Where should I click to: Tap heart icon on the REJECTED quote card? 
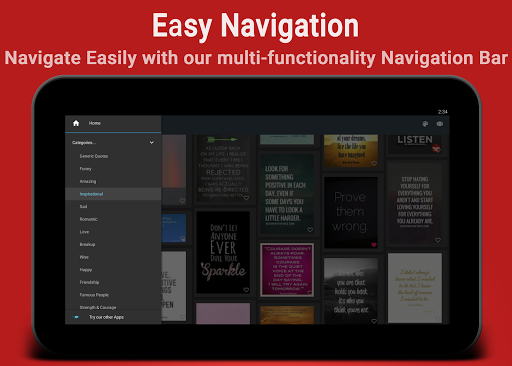click(246, 198)
